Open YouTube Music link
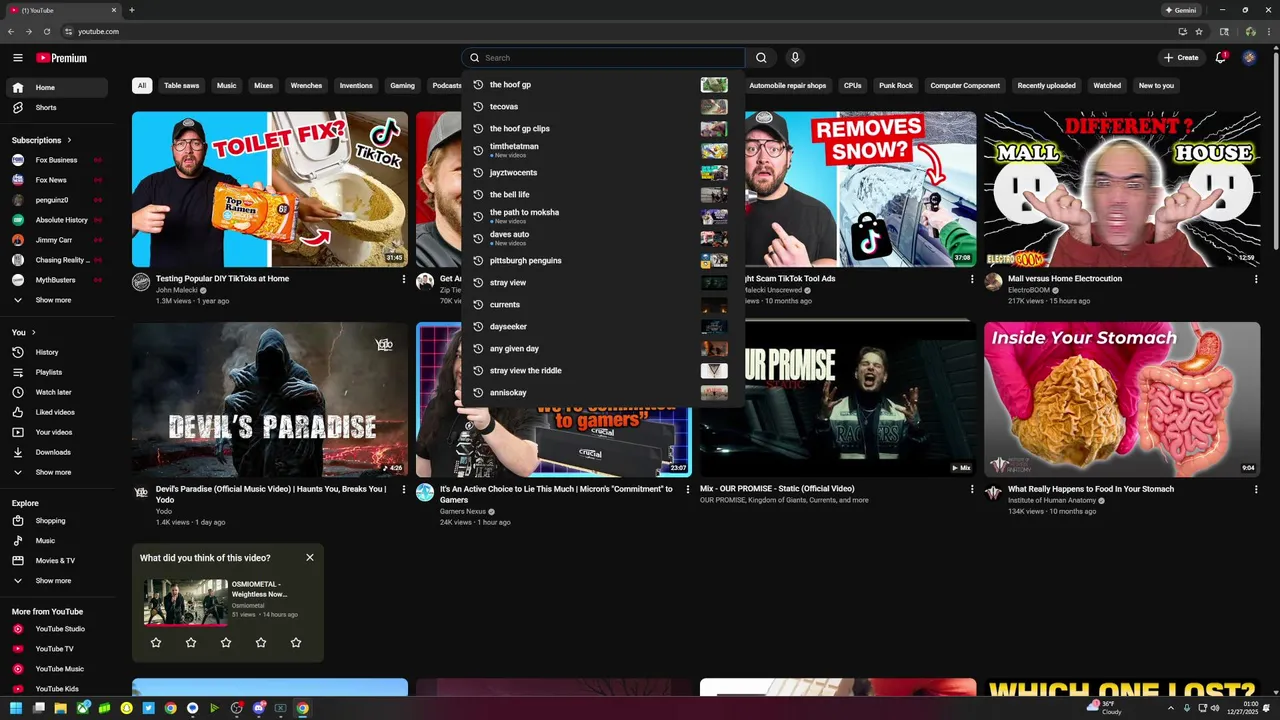This screenshot has height=720, width=1280. pos(56,669)
